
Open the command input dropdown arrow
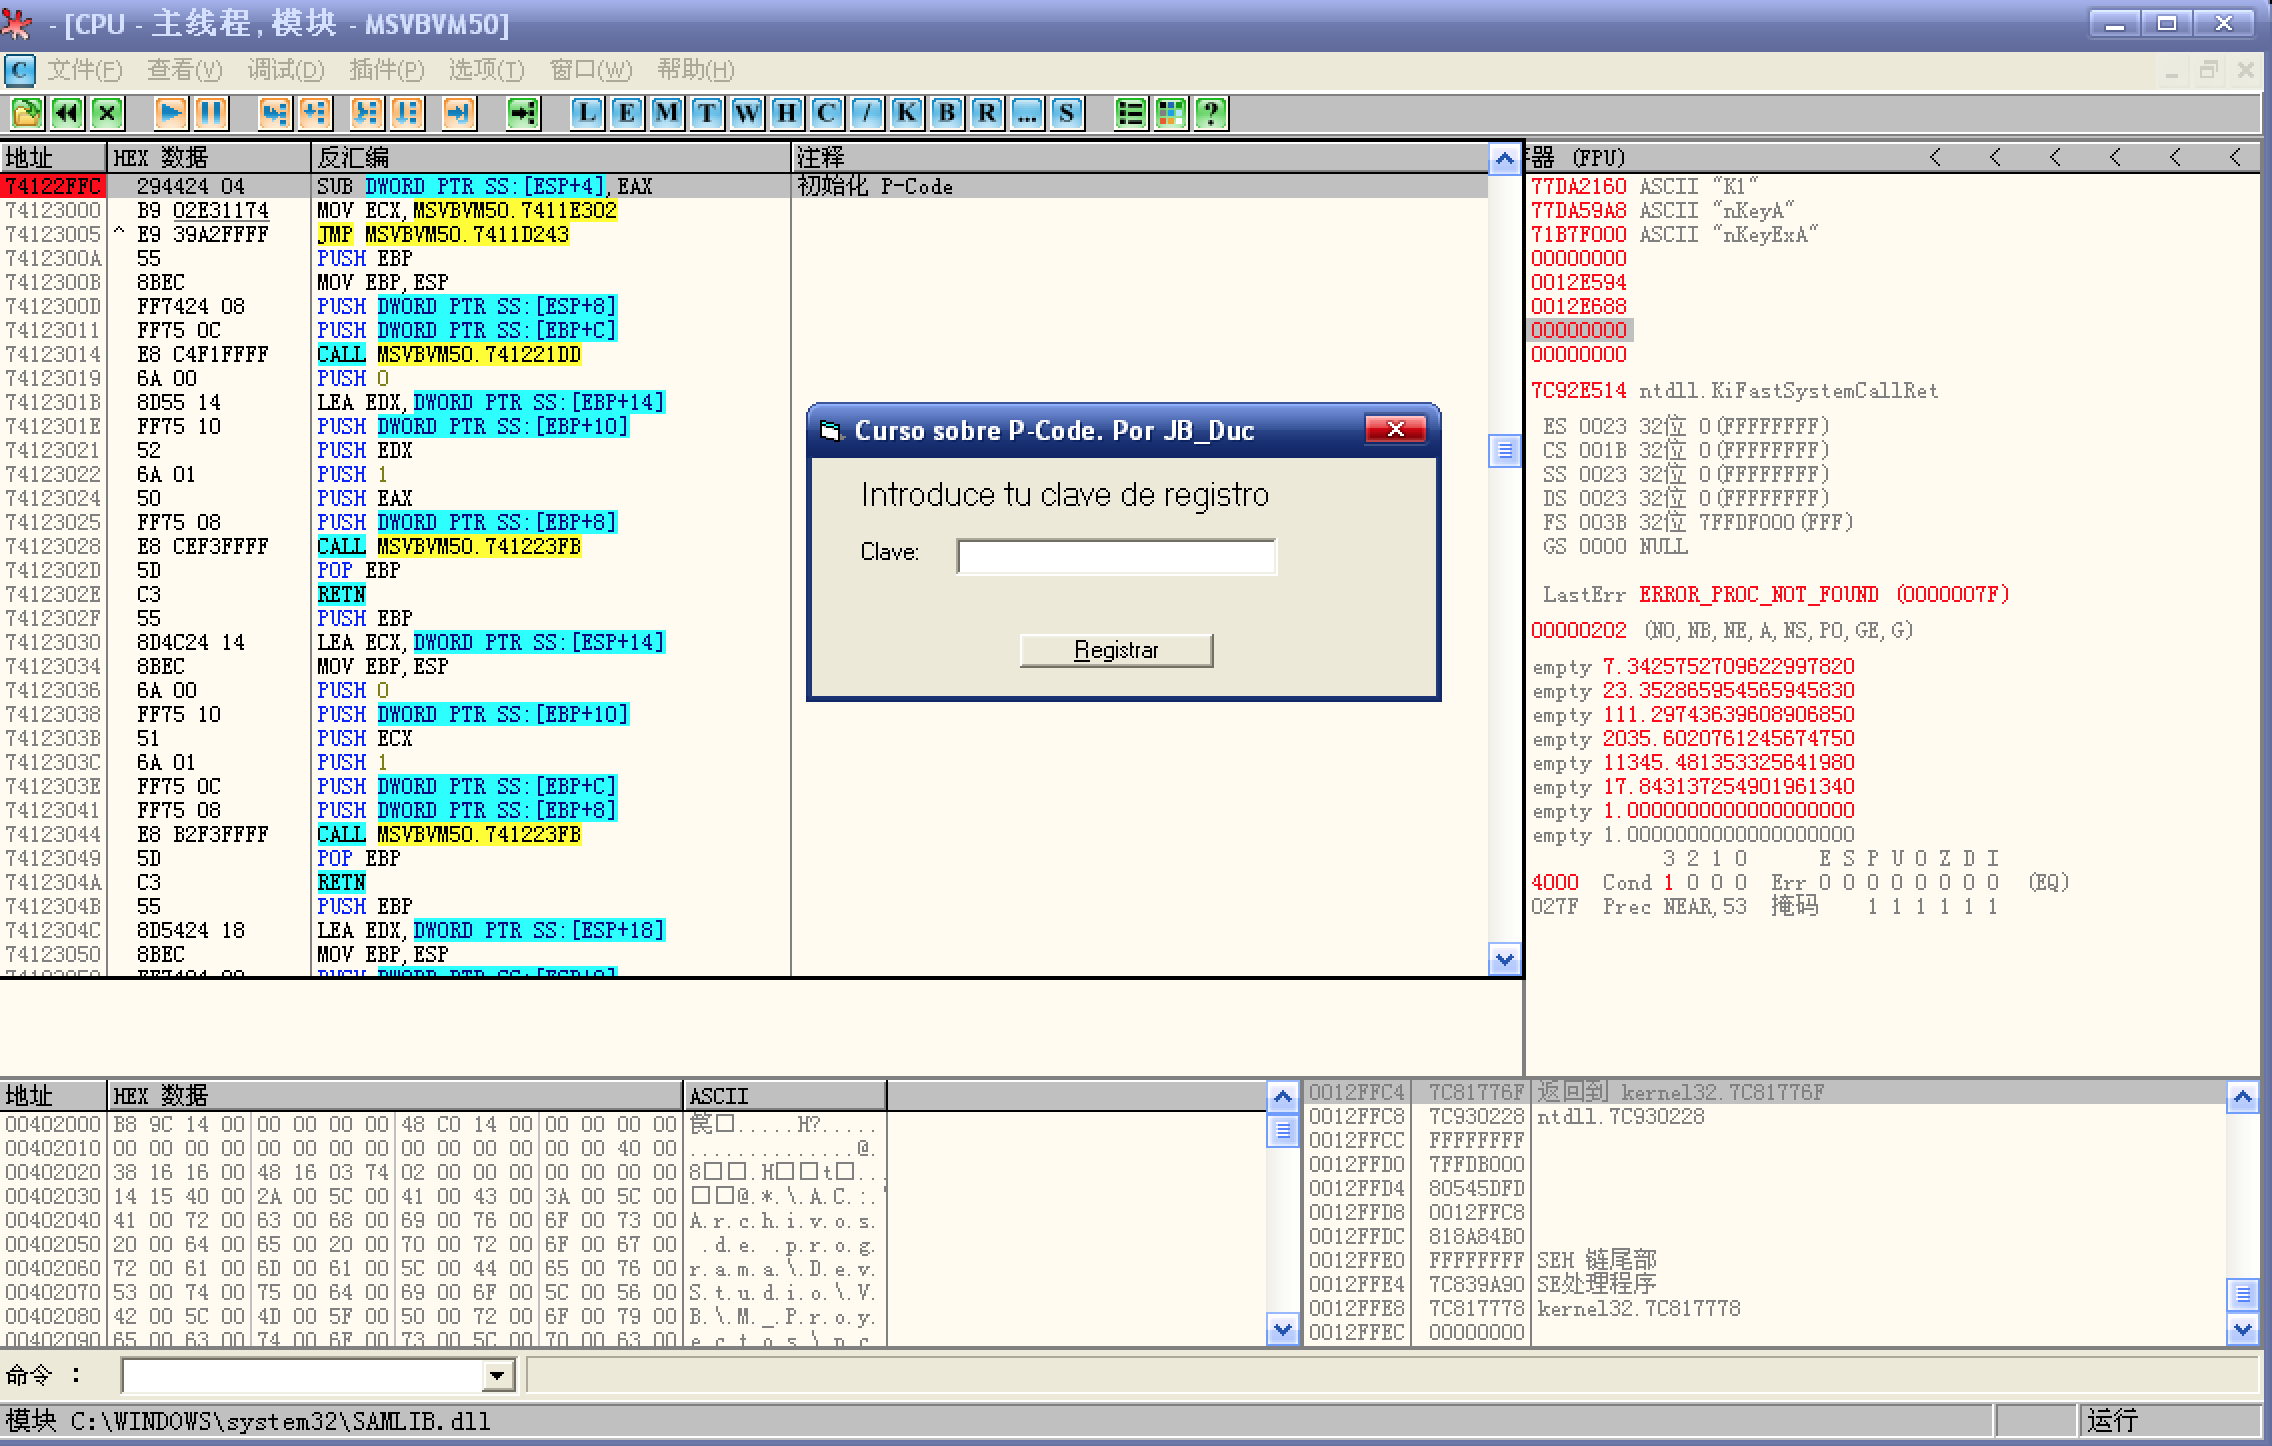tap(497, 1376)
